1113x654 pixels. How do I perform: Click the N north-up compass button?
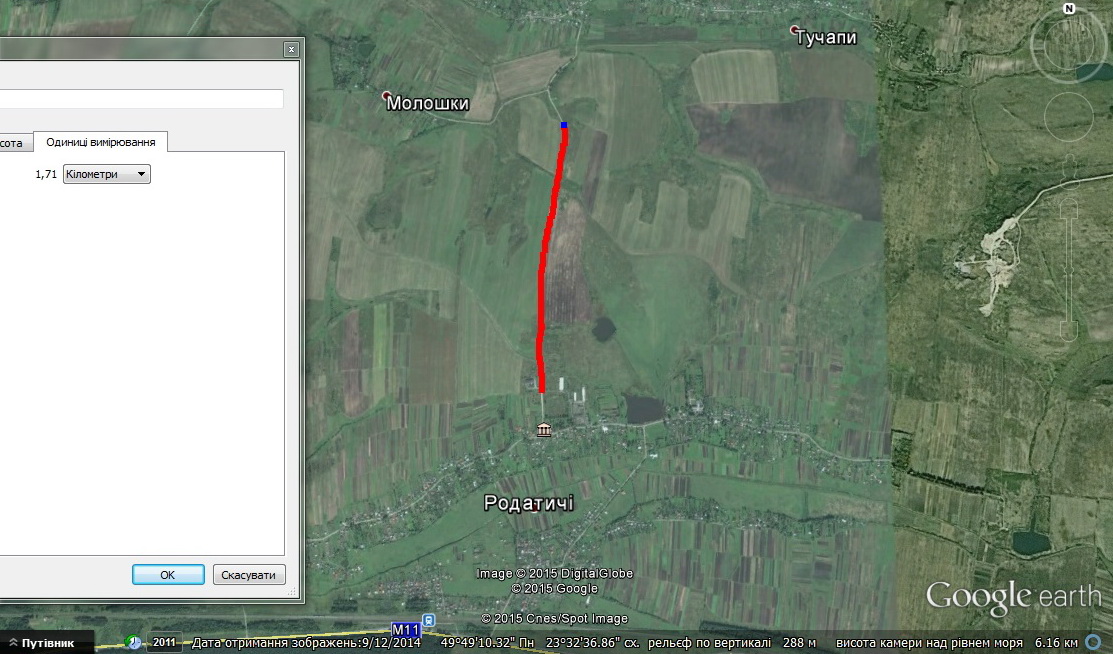point(1069,9)
